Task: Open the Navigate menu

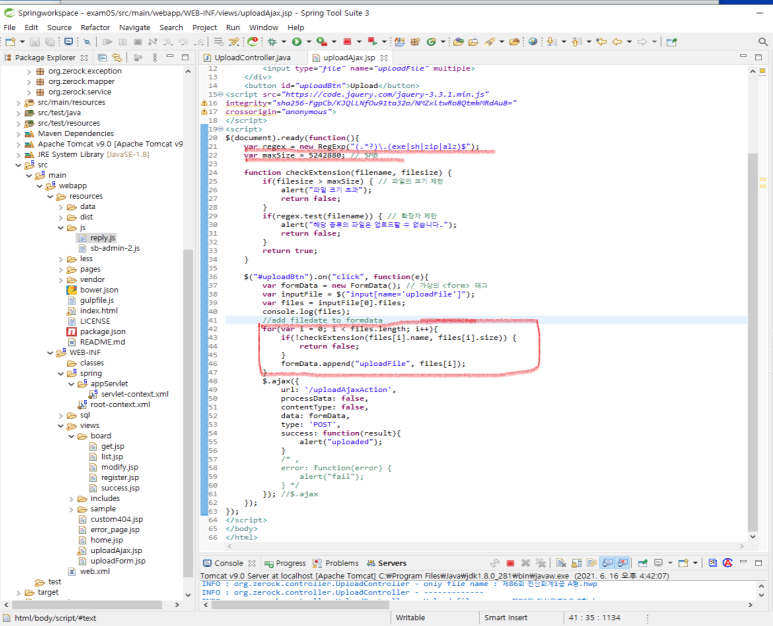Action: [135, 28]
